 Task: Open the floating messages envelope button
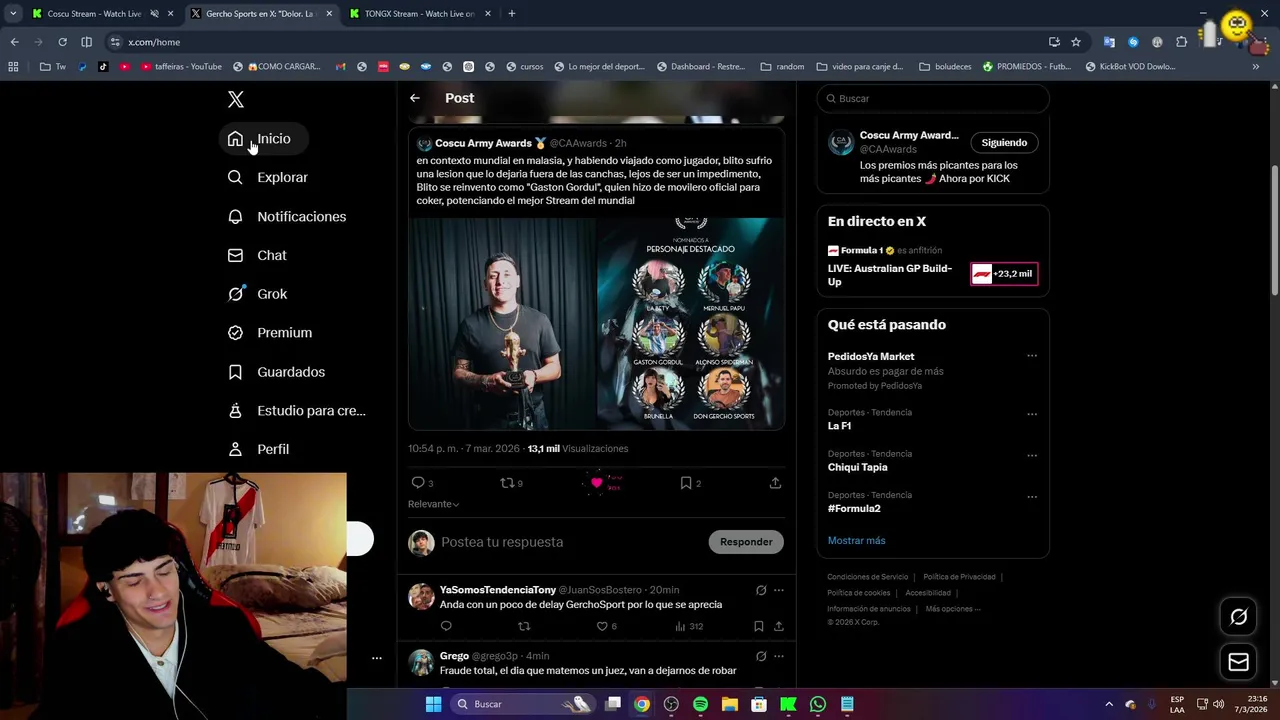point(1238,662)
